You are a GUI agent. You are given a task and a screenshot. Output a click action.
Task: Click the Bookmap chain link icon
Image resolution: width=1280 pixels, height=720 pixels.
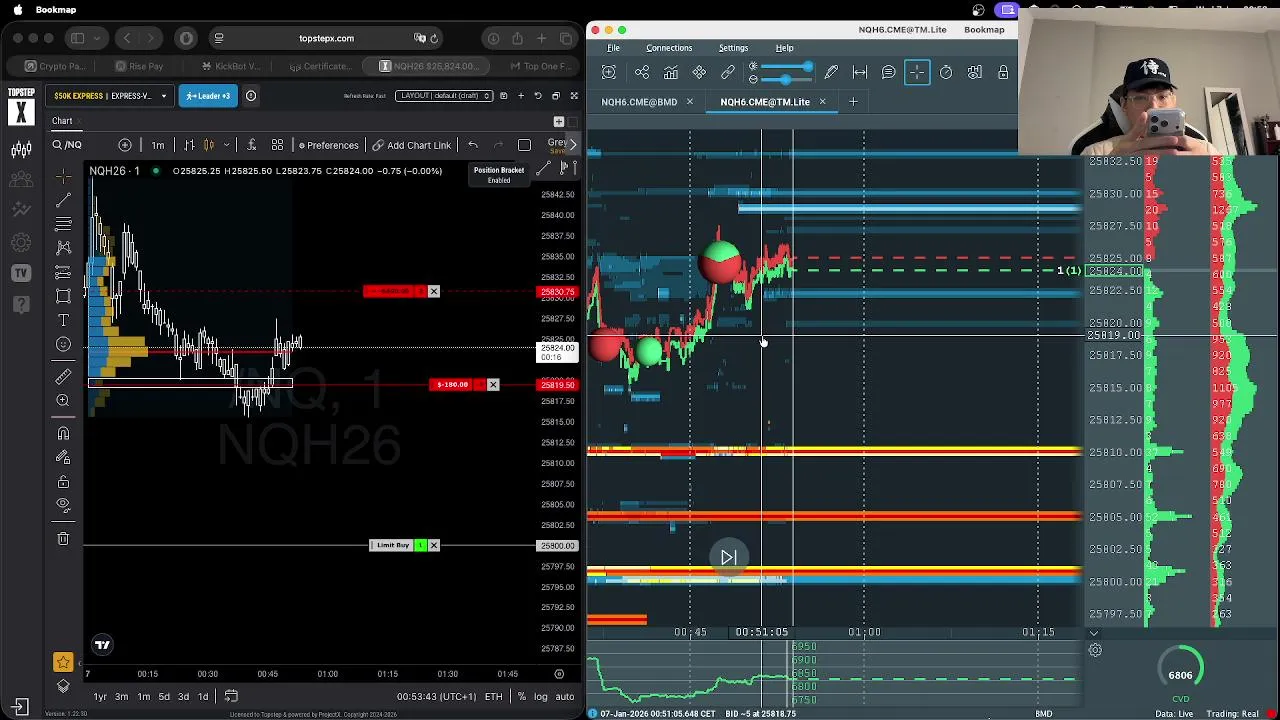728,72
